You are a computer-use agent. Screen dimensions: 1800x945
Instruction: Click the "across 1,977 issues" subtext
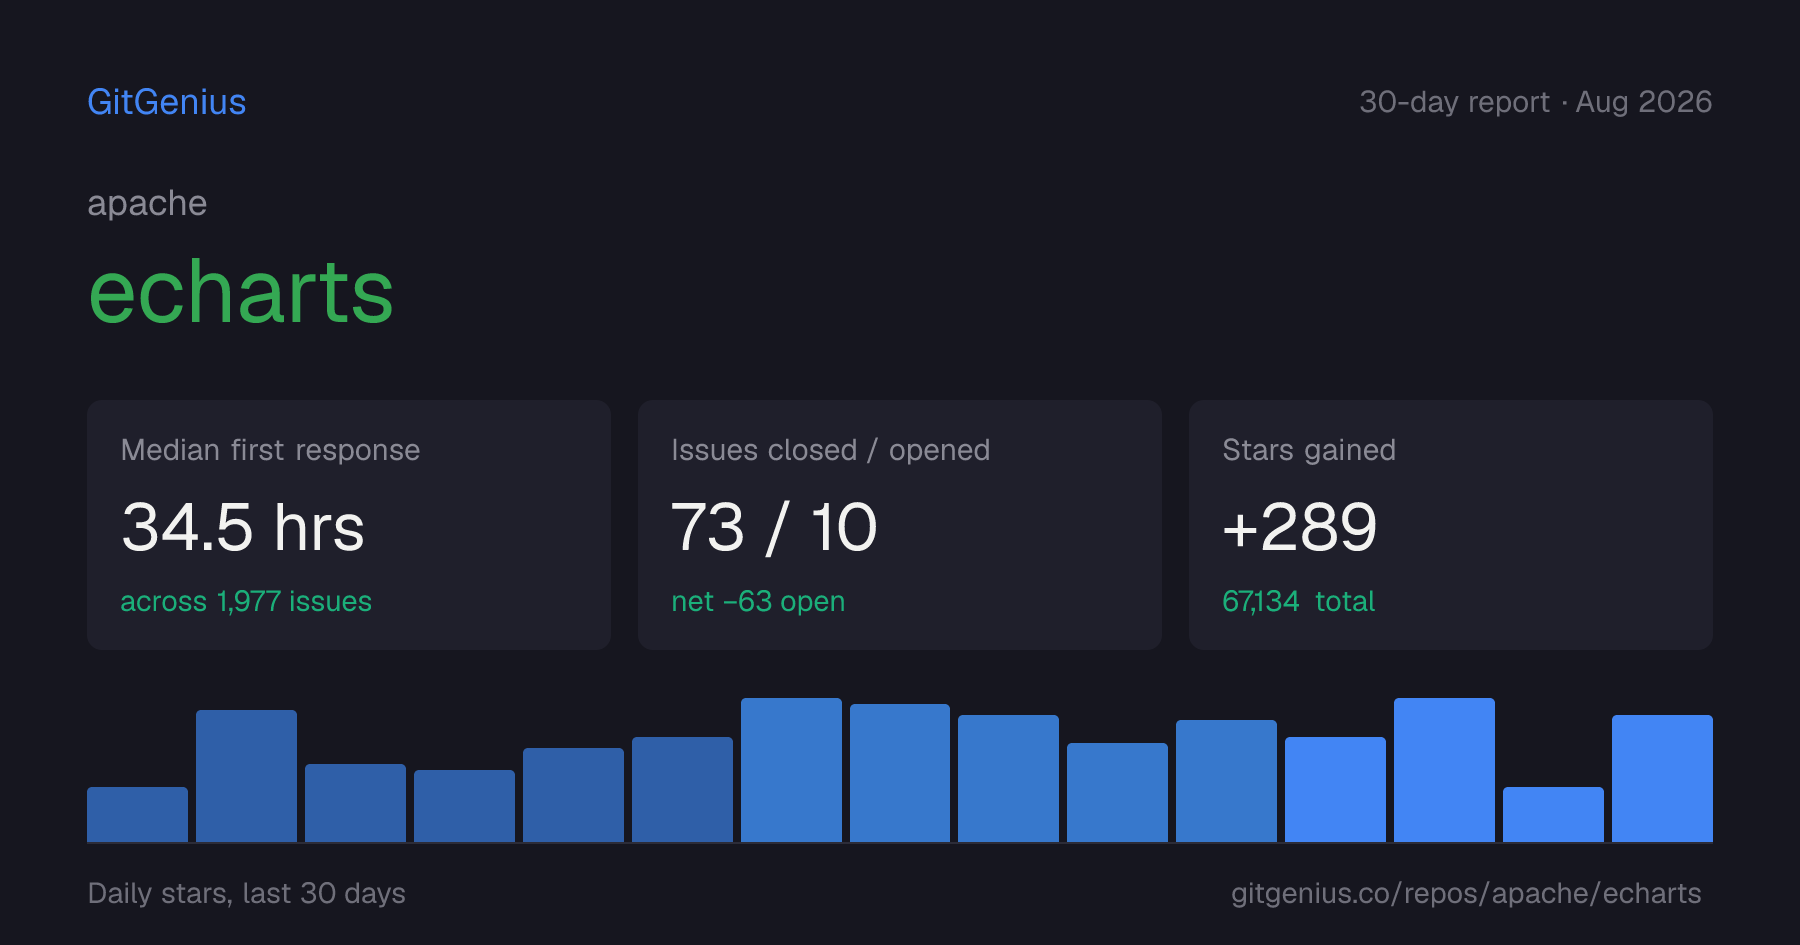[x=246, y=601]
